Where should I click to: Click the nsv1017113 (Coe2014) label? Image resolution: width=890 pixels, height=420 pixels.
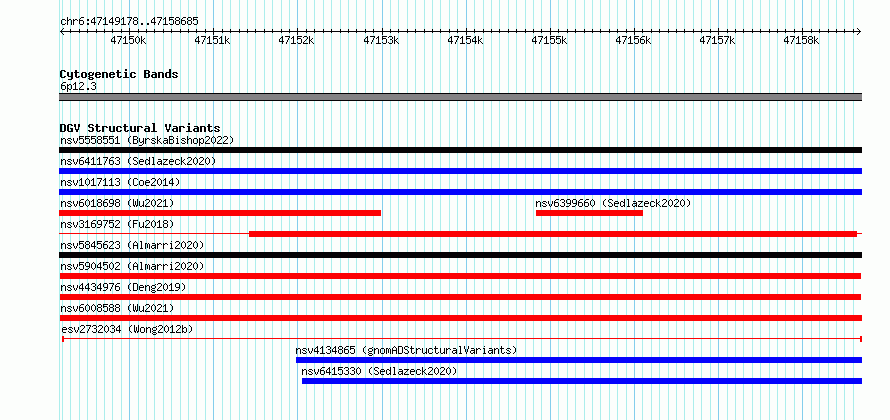120,182
